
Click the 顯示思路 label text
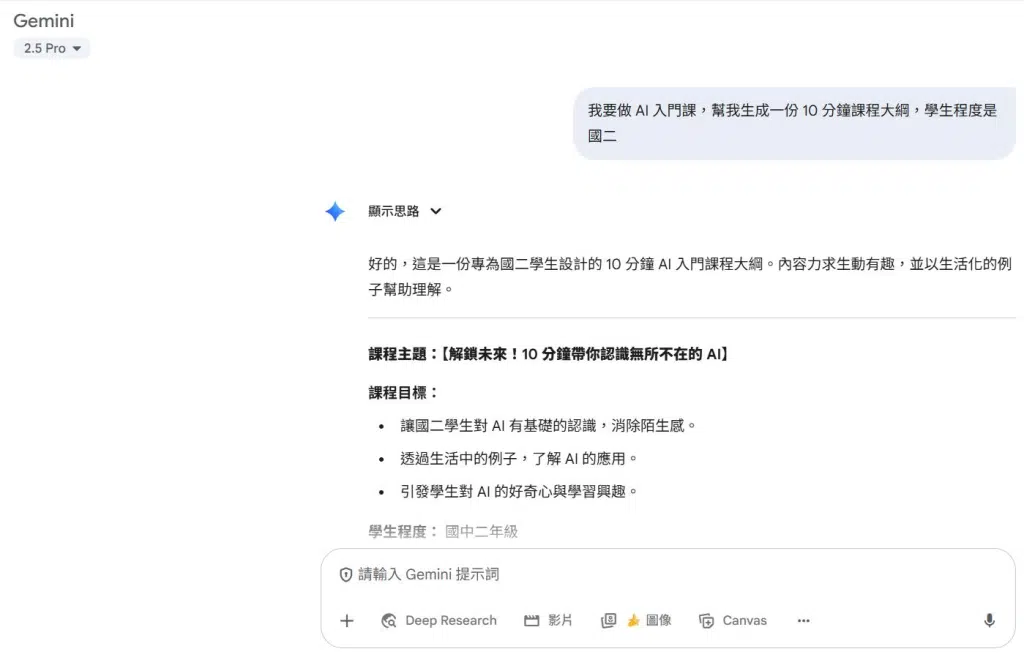pyautogui.click(x=393, y=211)
